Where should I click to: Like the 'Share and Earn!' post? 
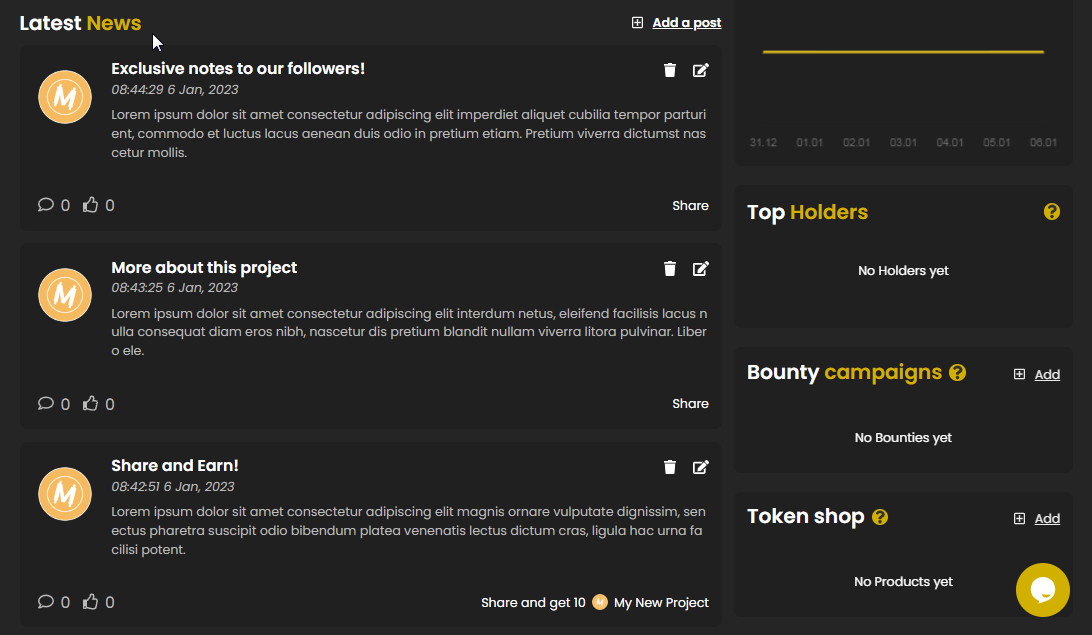pos(91,602)
